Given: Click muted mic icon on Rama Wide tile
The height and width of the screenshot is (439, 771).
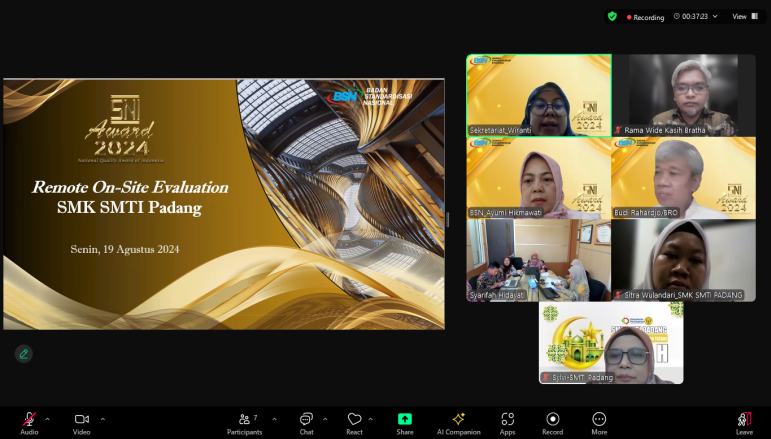Looking at the screenshot, I should tap(618, 130).
